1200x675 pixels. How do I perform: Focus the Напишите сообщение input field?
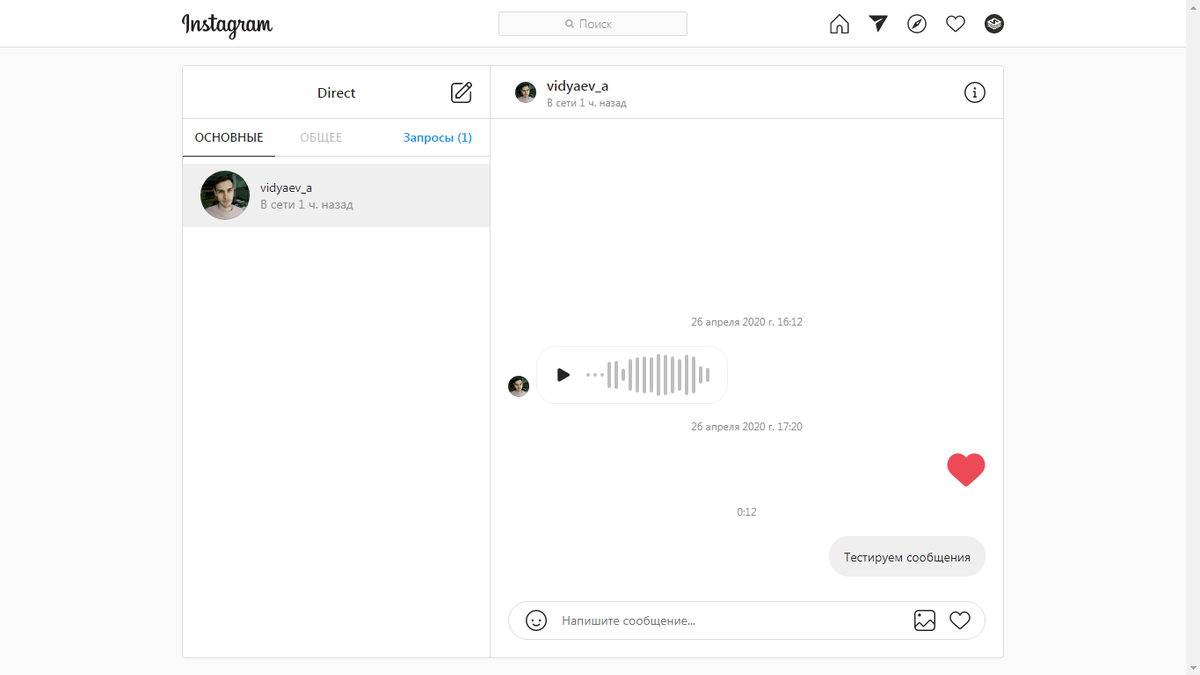pos(730,621)
